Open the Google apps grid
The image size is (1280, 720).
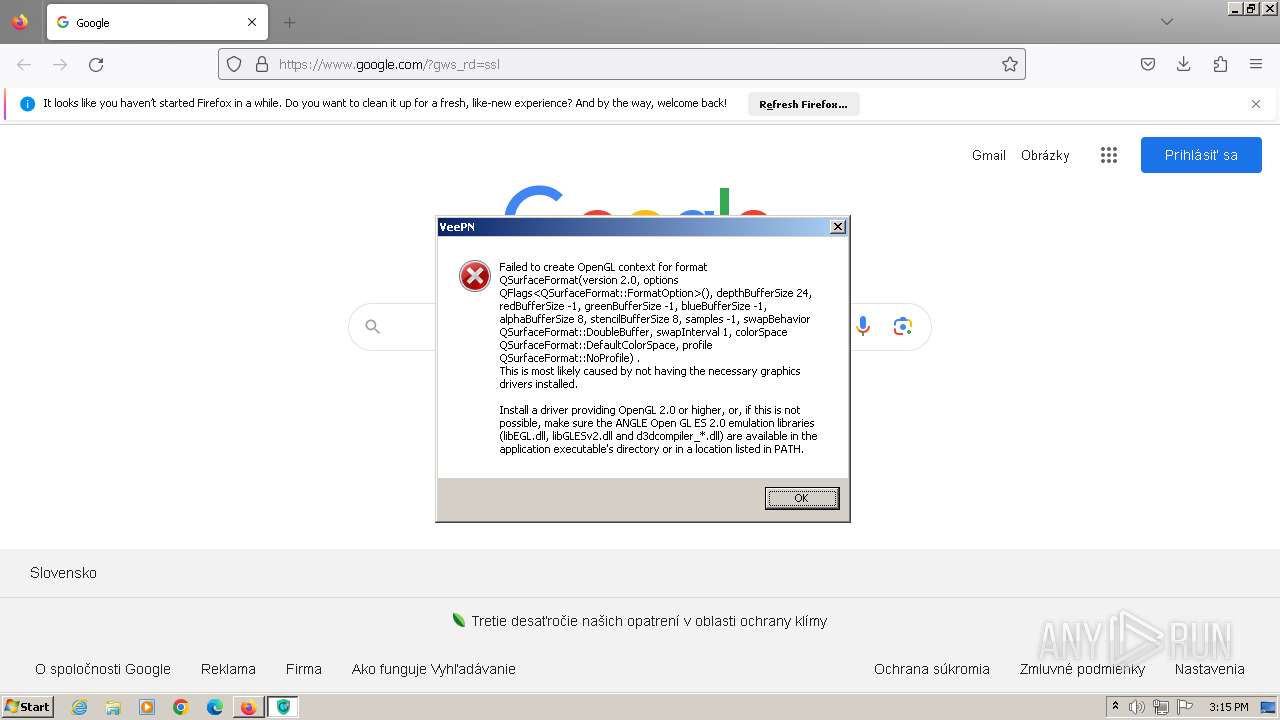[x=1108, y=155]
